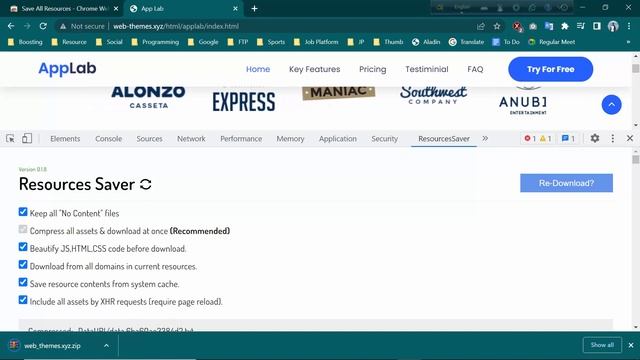The image size is (640, 360).
Task: Bookmark this page with the star icon
Action: tap(497, 26)
